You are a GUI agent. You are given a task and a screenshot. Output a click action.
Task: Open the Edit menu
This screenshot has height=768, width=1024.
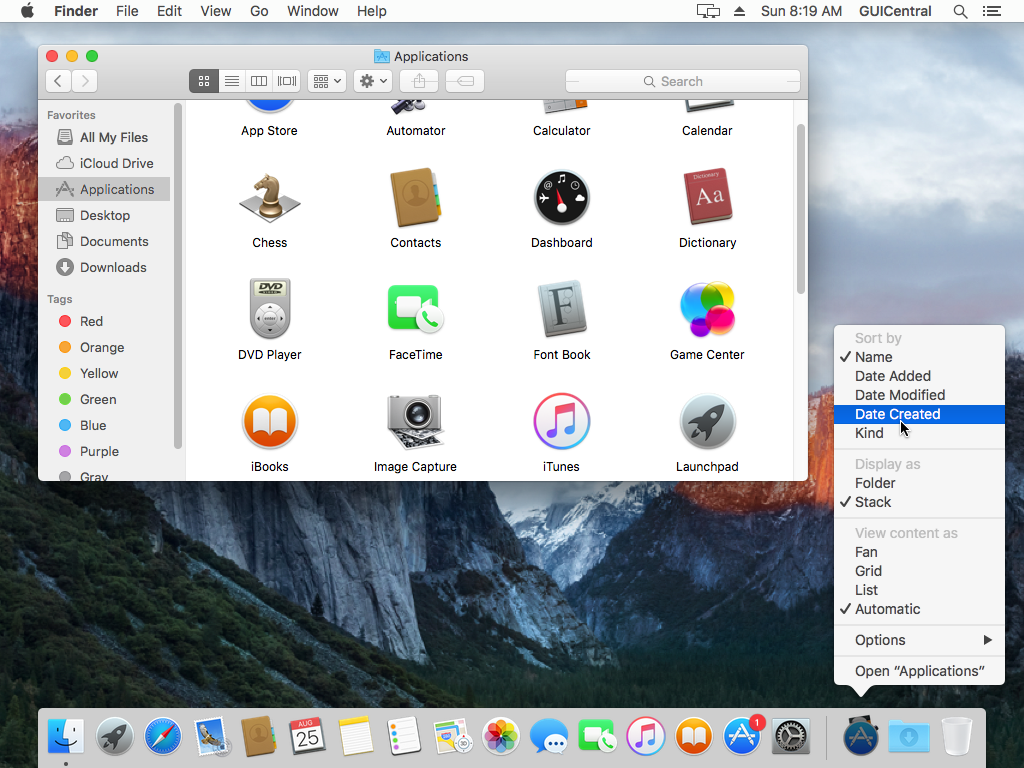click(169, 11)
